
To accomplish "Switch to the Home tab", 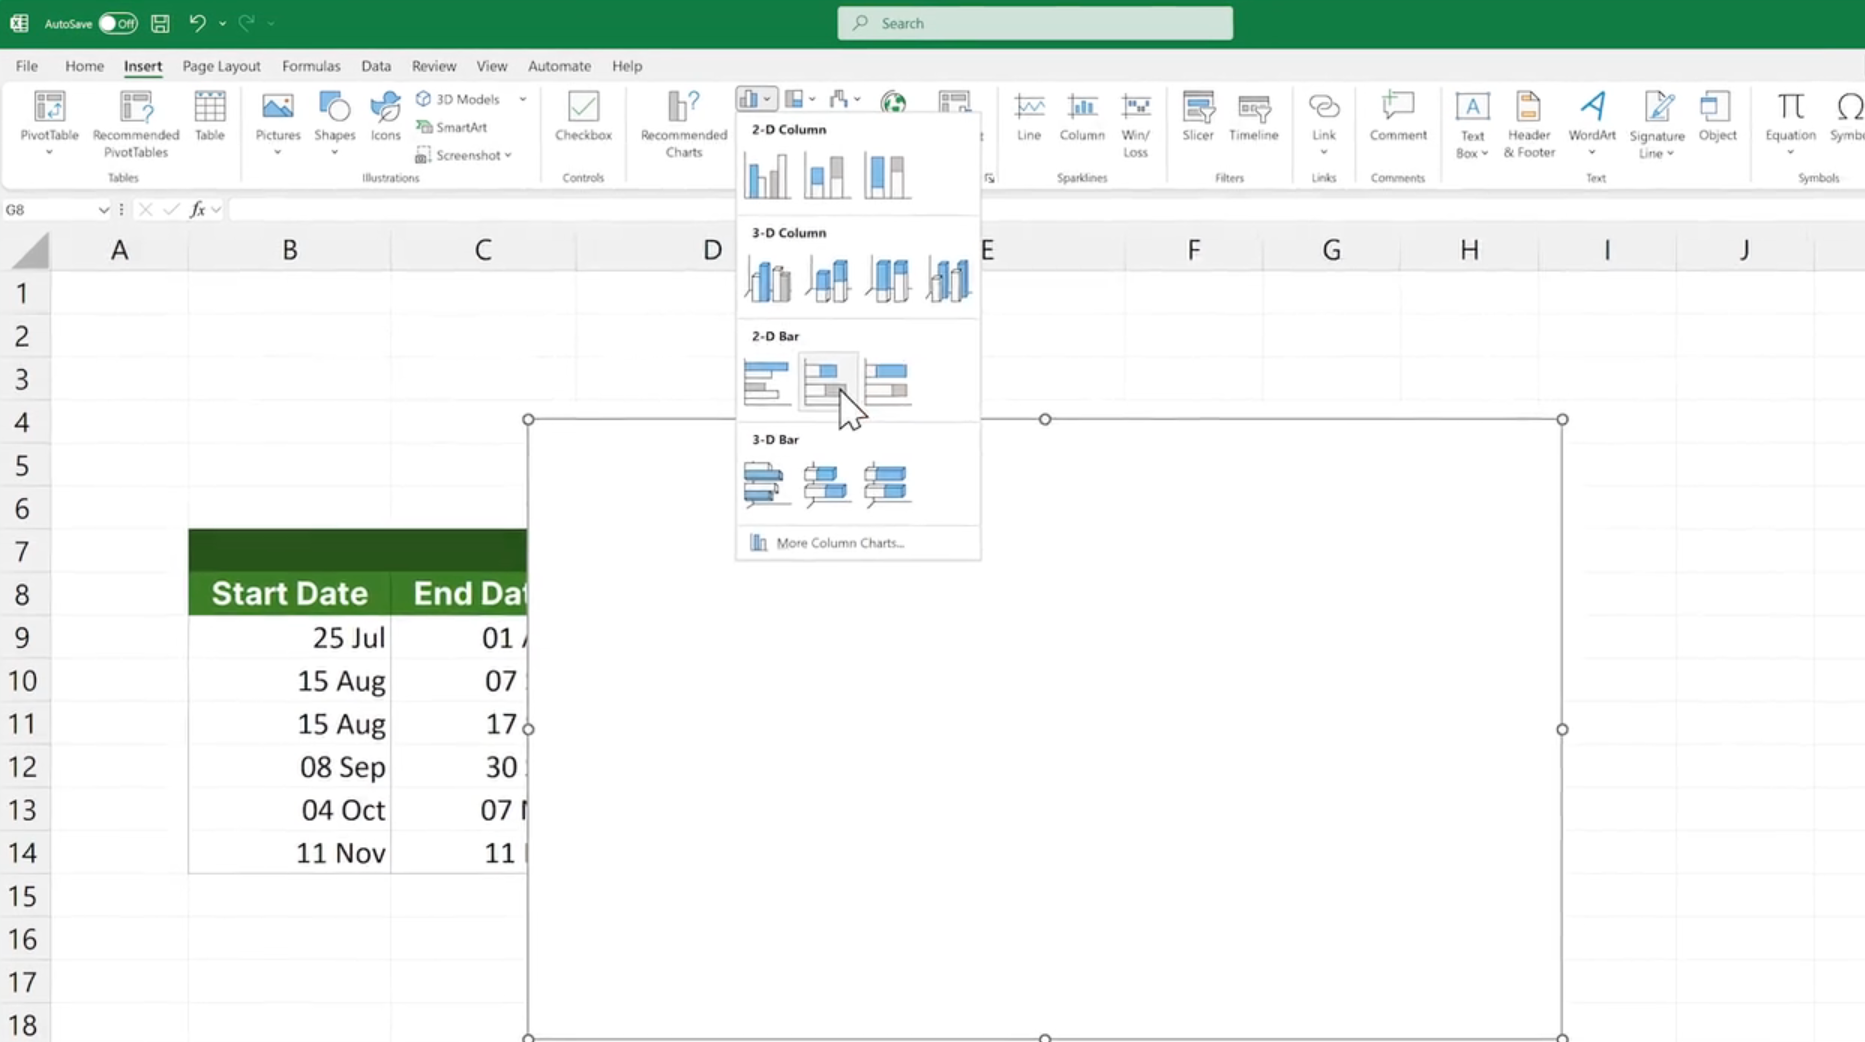I will [x=84, y=66].
